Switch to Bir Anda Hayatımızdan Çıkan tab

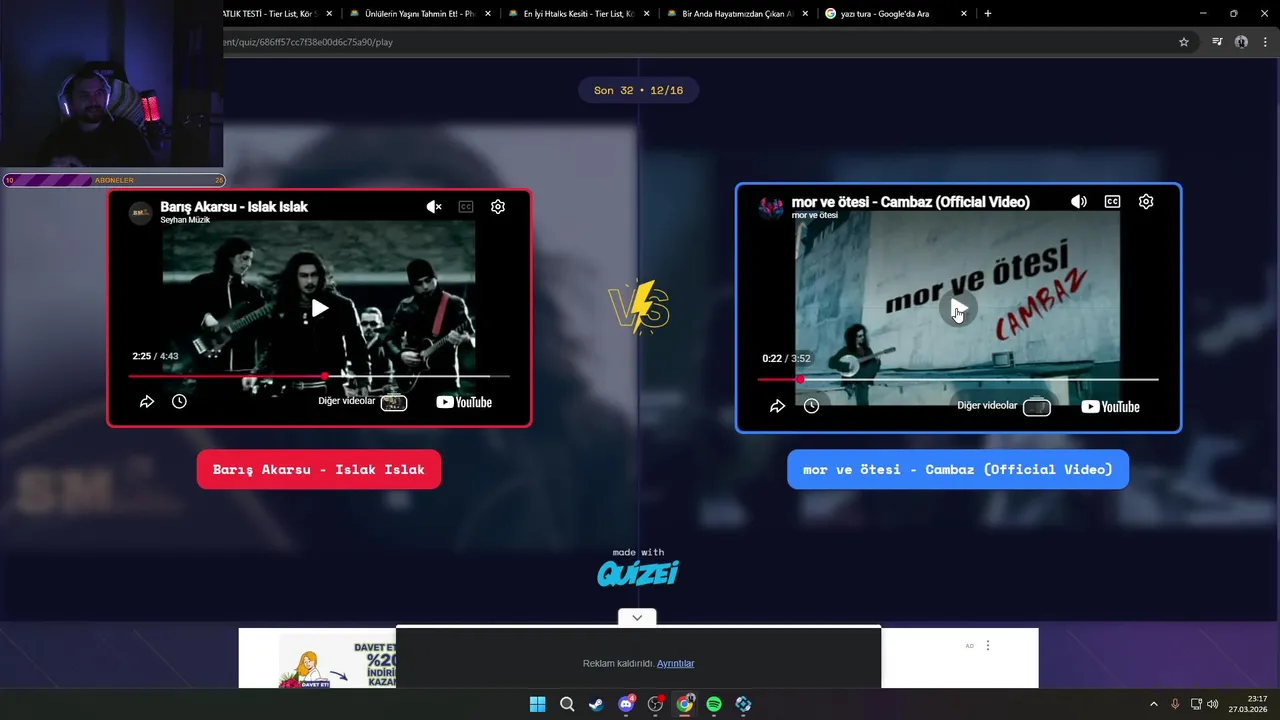click(737, 14)
